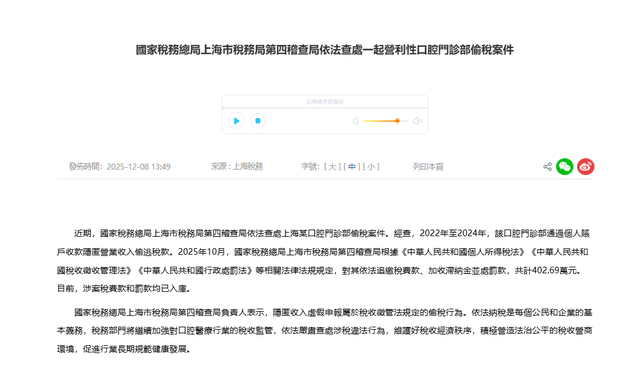Click the final line starting 環境，促進行業
Viewport: 640px width, 383px height.
coord(124,349)
